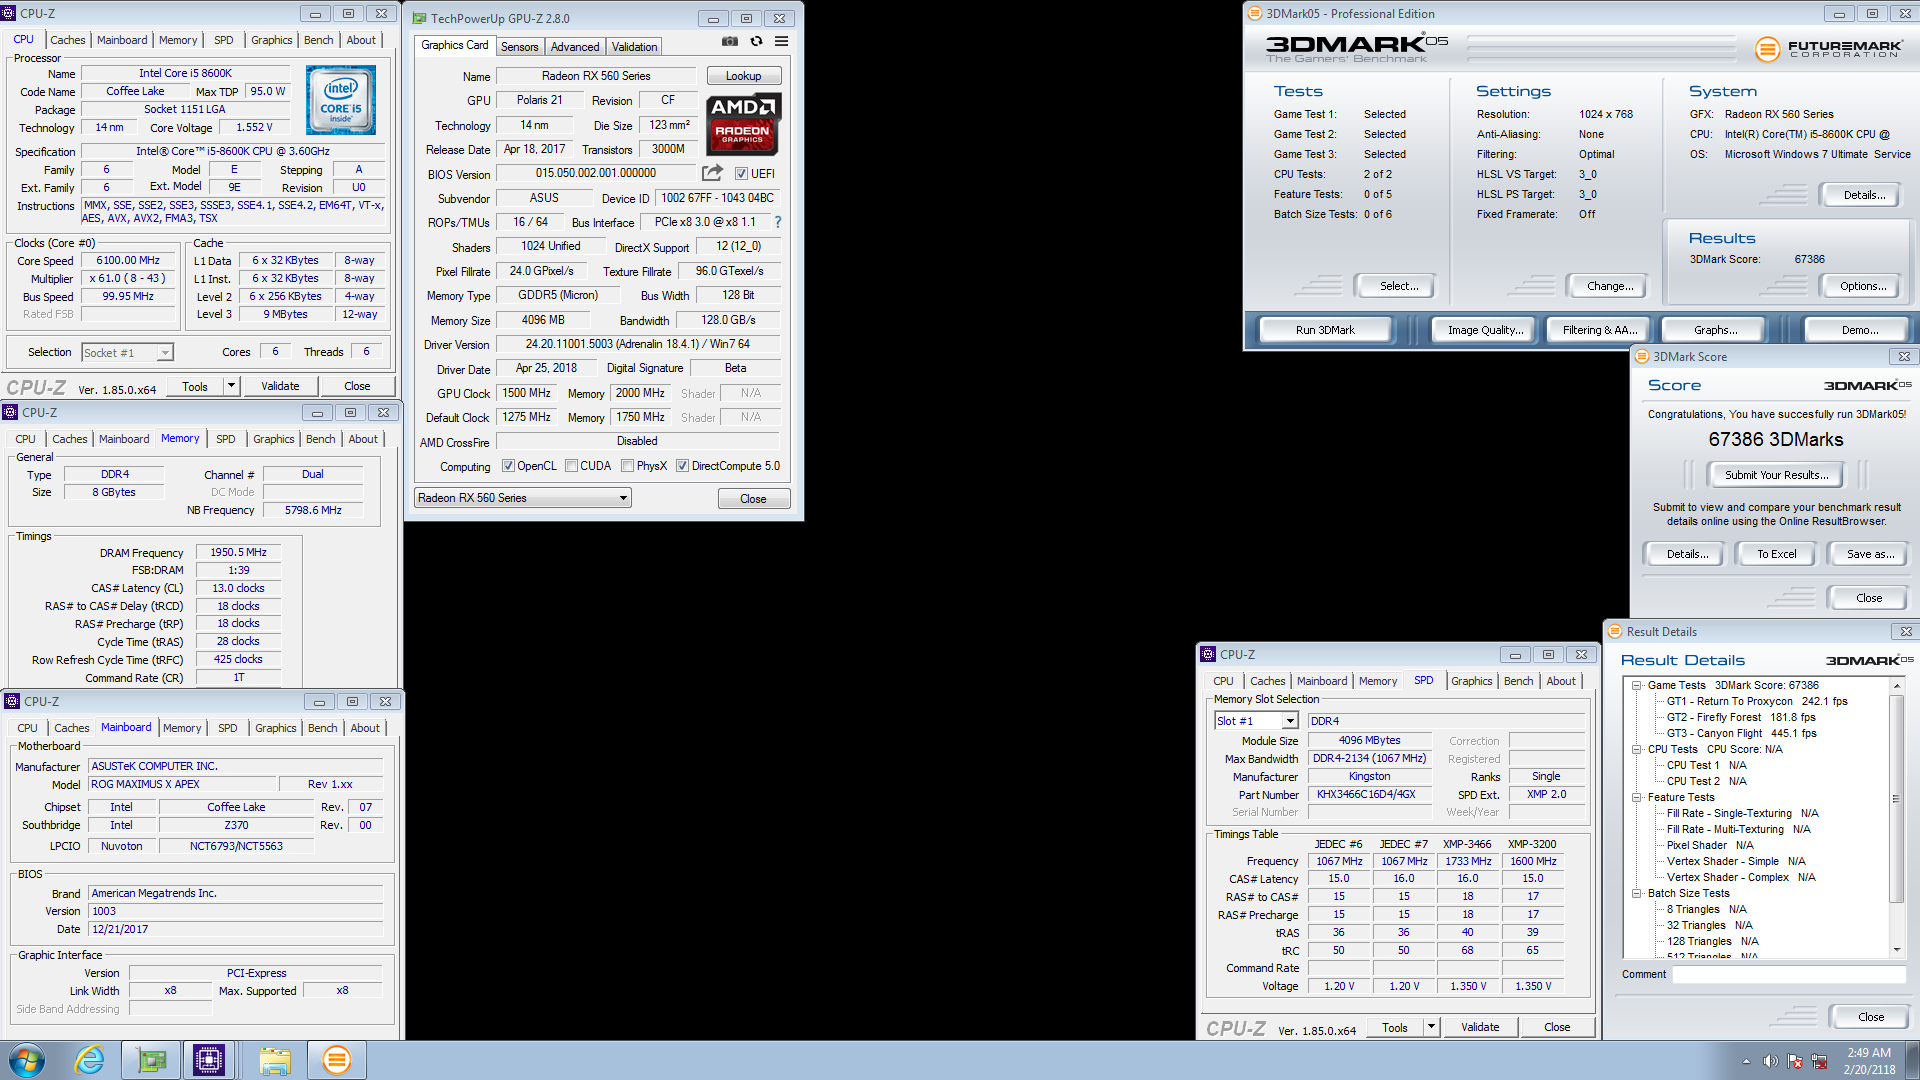
Task: Click Bus Interface question mark help icon
Action: (x=777, y=222)
